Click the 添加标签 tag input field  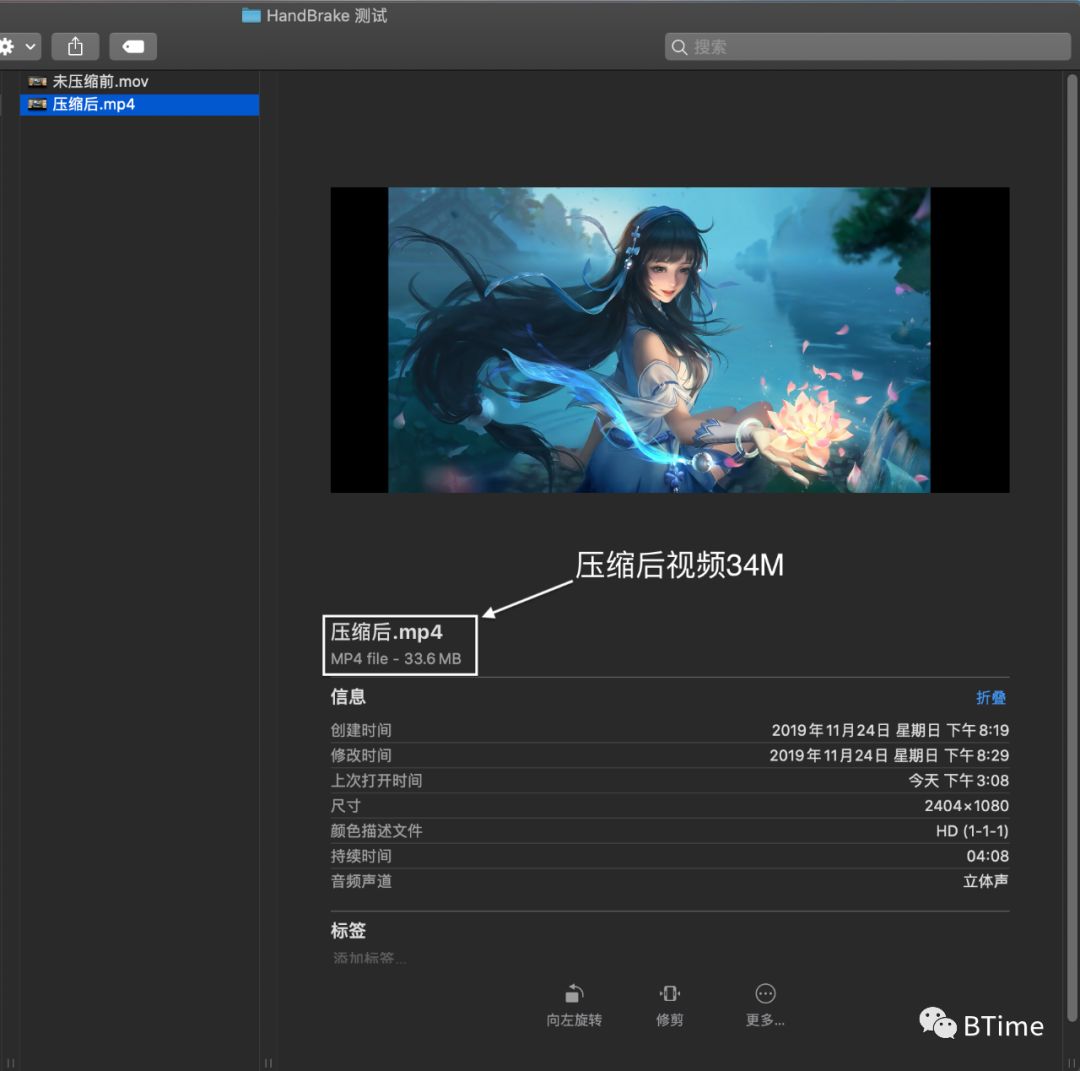pyautogui.click(x=370, y=957)
